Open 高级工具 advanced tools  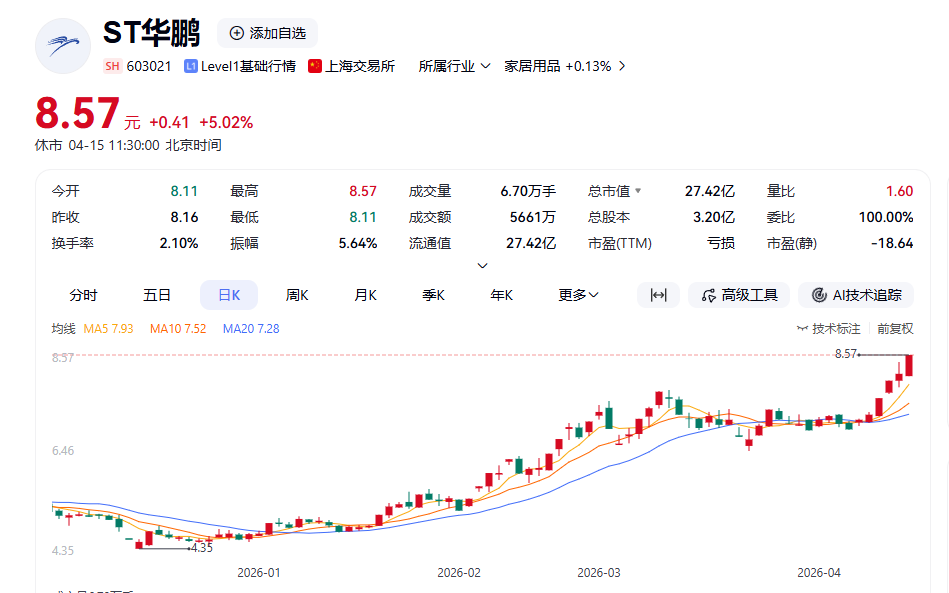click(x=739, y=295)
